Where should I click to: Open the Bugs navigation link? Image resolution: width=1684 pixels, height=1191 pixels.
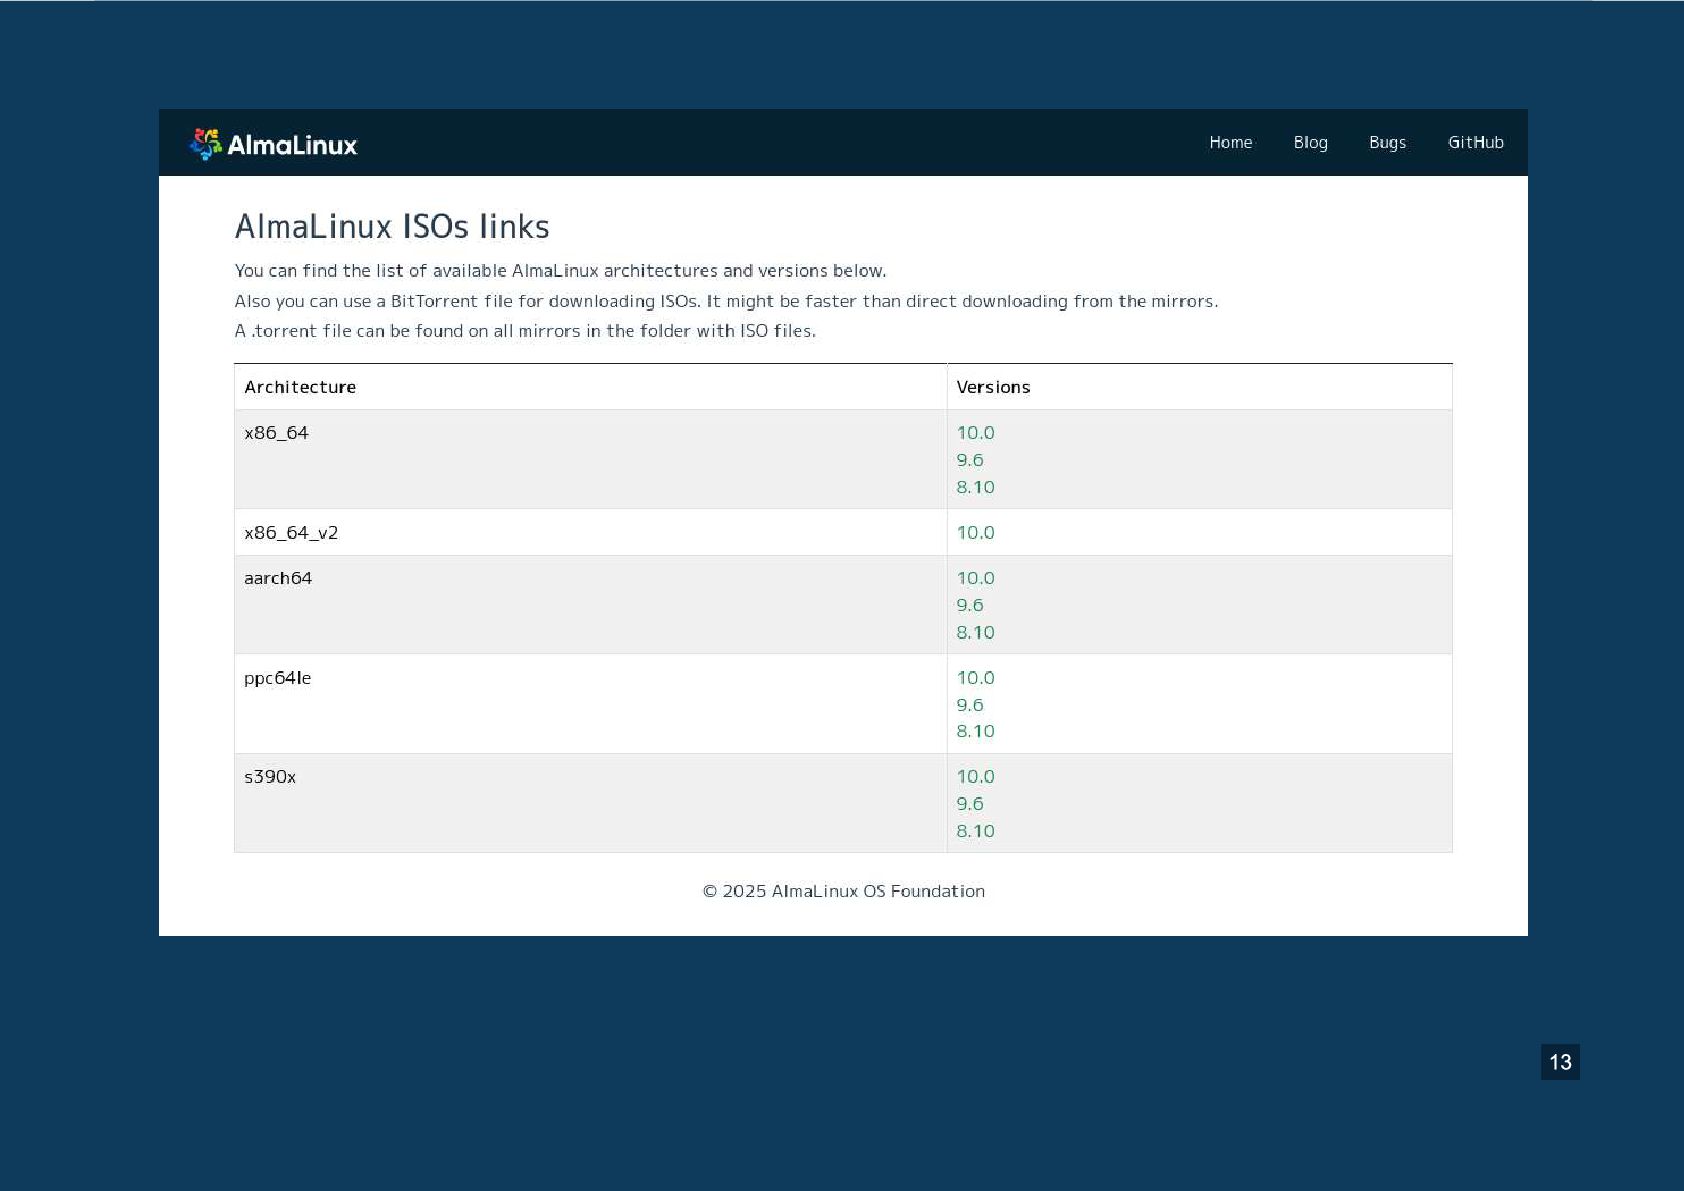point(1387,142)
